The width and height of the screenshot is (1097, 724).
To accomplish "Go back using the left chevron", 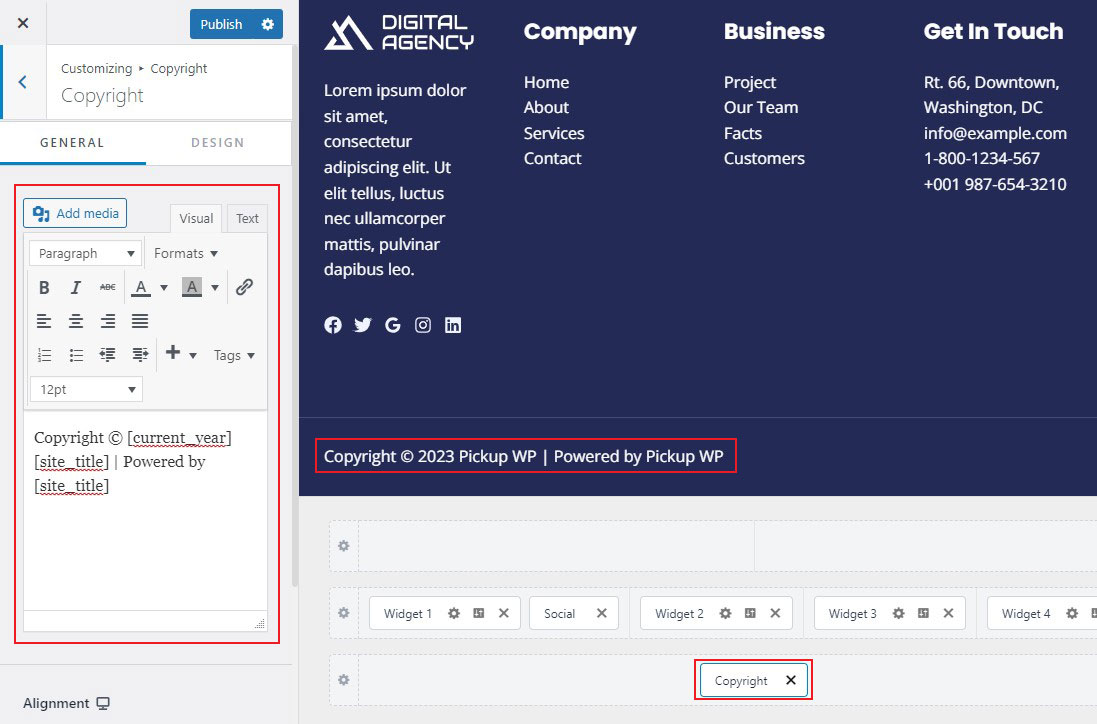I will (23, 82).
